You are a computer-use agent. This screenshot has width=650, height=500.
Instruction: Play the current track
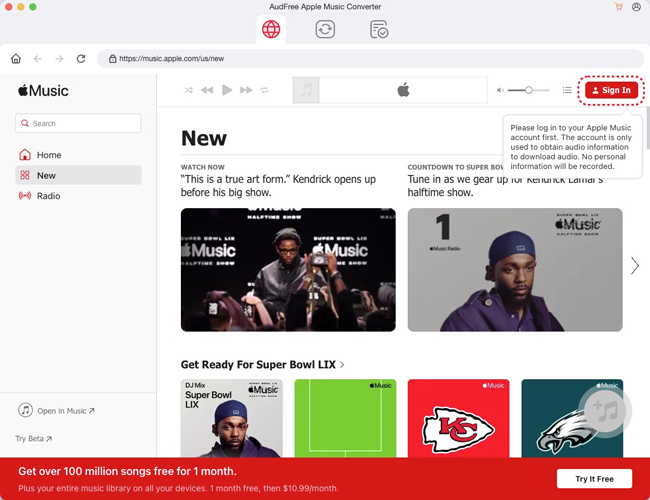227,90
